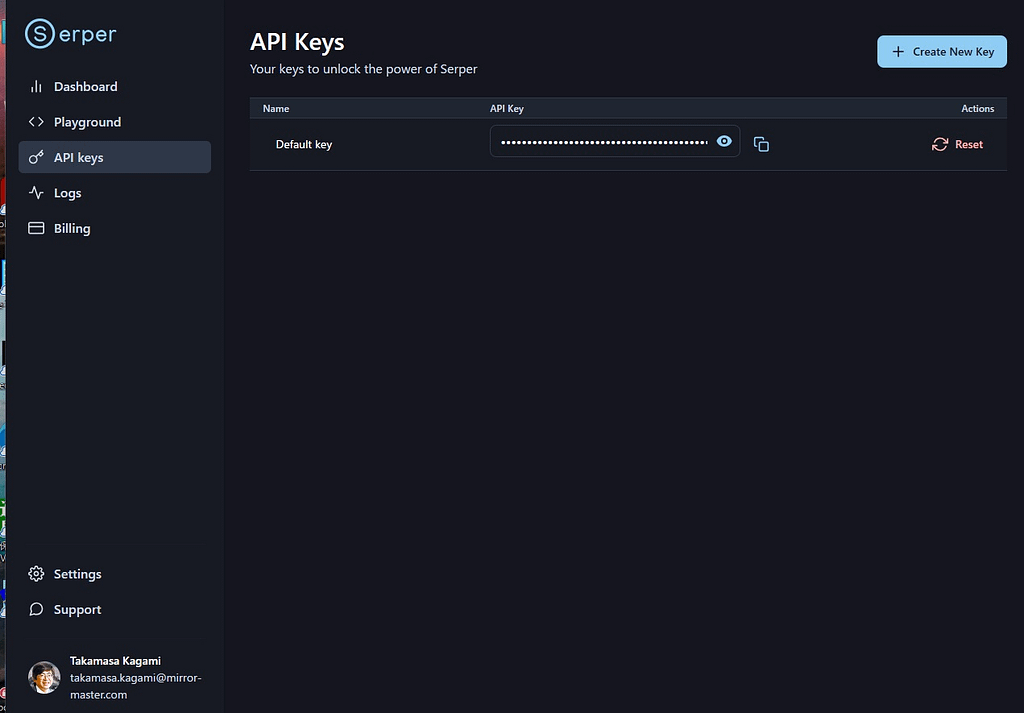The width and height of the screenshot is (1024, 713).
Task: Reveal the hidden API key with eye icon
Action: coord(725,142)
